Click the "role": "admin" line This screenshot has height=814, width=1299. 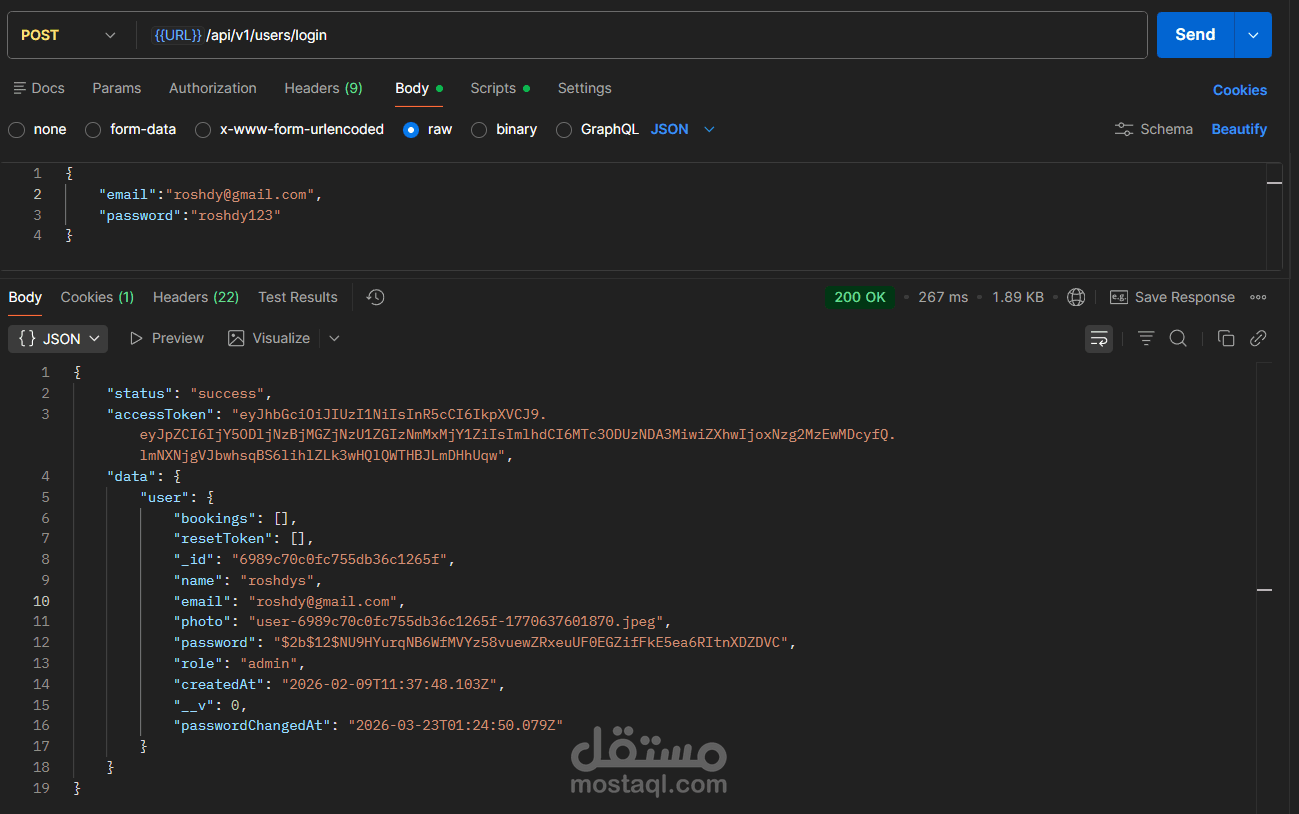(x=239, y=663)
